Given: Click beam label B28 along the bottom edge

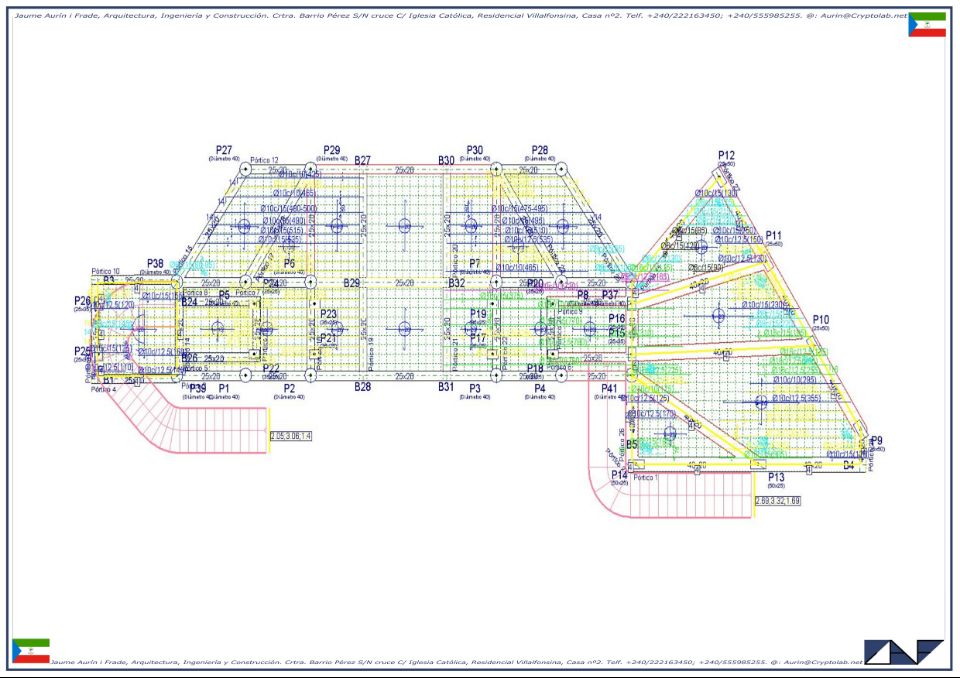Looking at the screenshot, I should [363, 386].
